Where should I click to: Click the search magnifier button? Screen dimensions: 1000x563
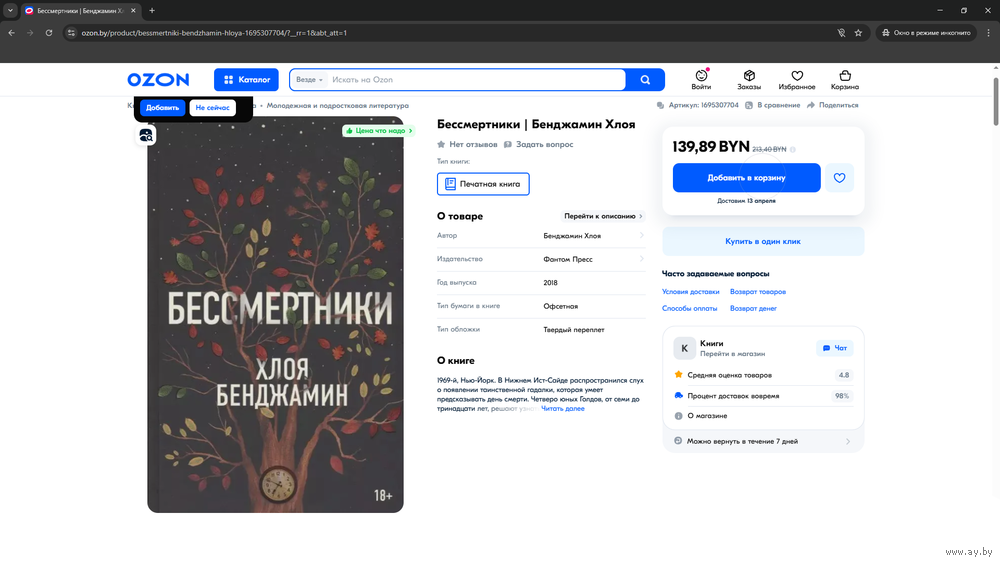pyautogui.click(x=645, y=80)
